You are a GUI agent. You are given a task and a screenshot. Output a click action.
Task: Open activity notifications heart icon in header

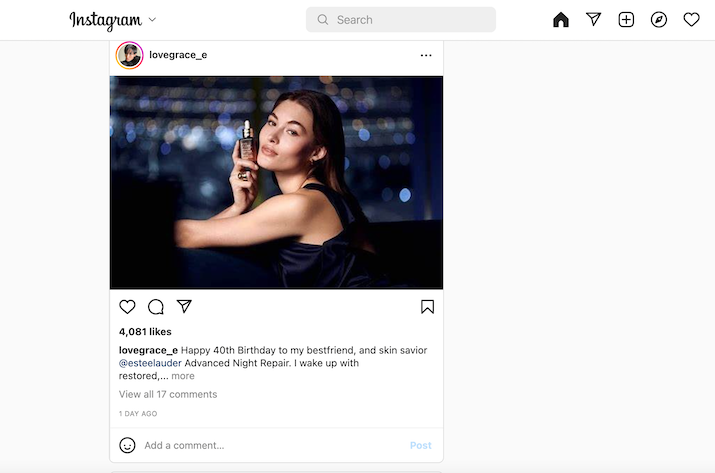[691, 20]
